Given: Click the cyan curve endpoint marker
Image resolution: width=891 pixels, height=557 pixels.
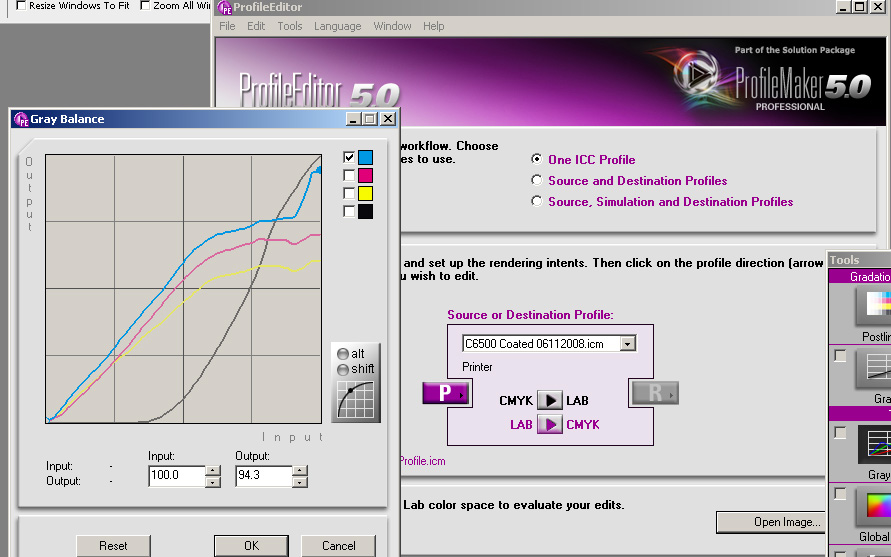Looking at the screenshot, I should [x=319, y=169].
